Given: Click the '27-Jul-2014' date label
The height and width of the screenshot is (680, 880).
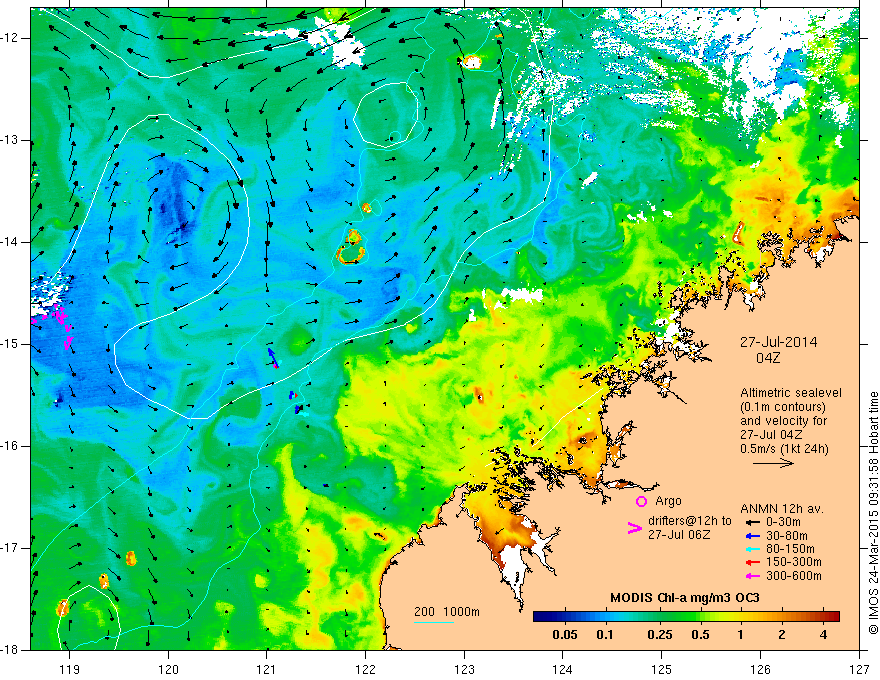Looking at the screenshot, I should pyautogui.click(x=778, y=342).
